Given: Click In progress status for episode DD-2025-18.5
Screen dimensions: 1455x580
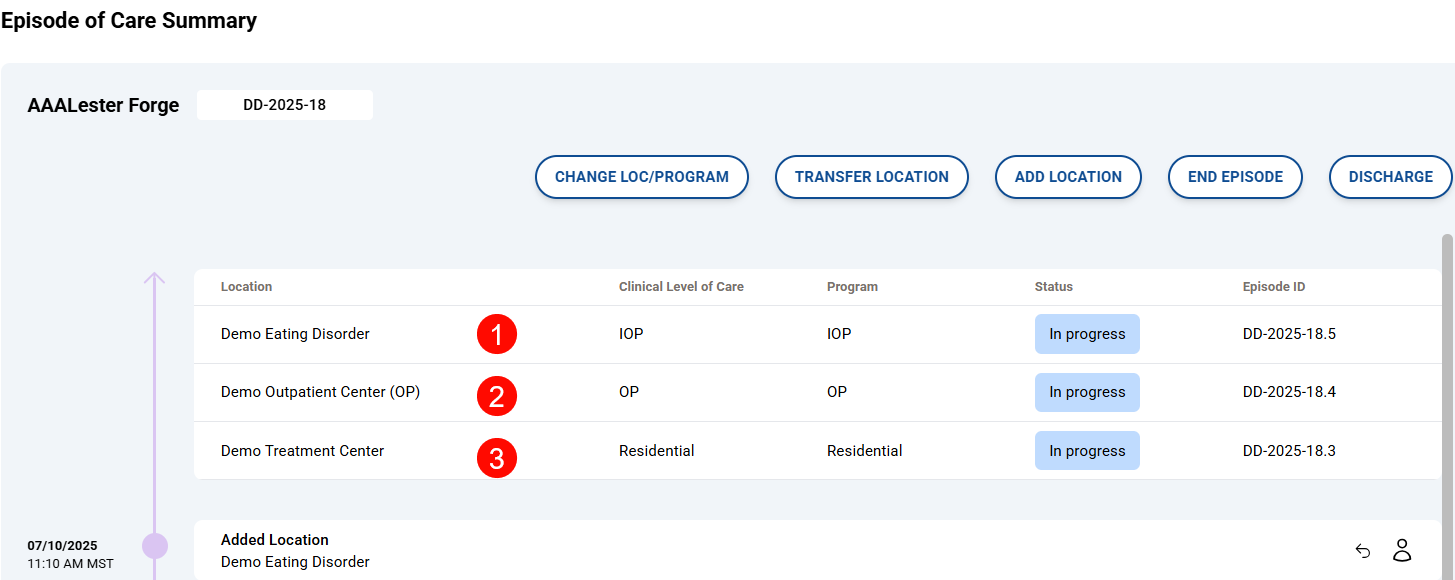Looking at the screenshot, I should tap(1087, 335).
